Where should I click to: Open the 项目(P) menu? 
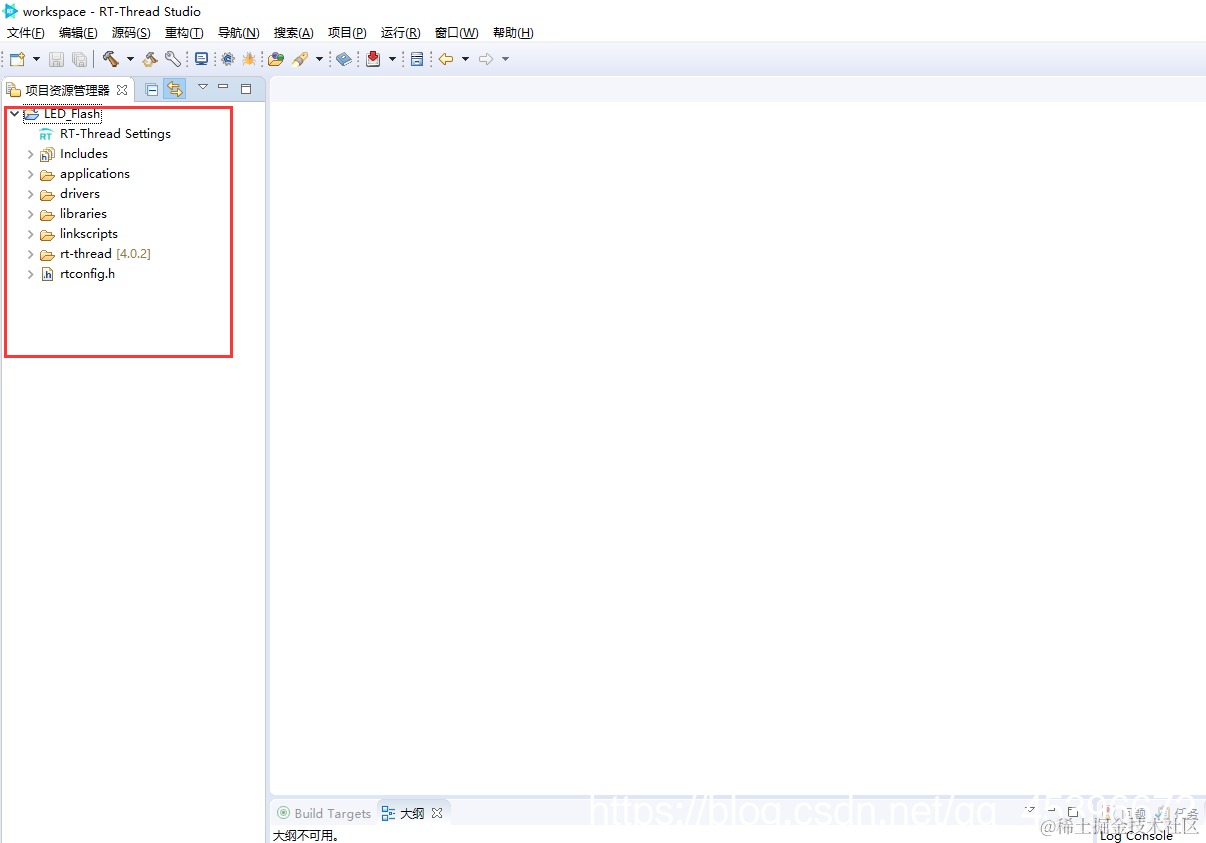(x=347, y=33)
